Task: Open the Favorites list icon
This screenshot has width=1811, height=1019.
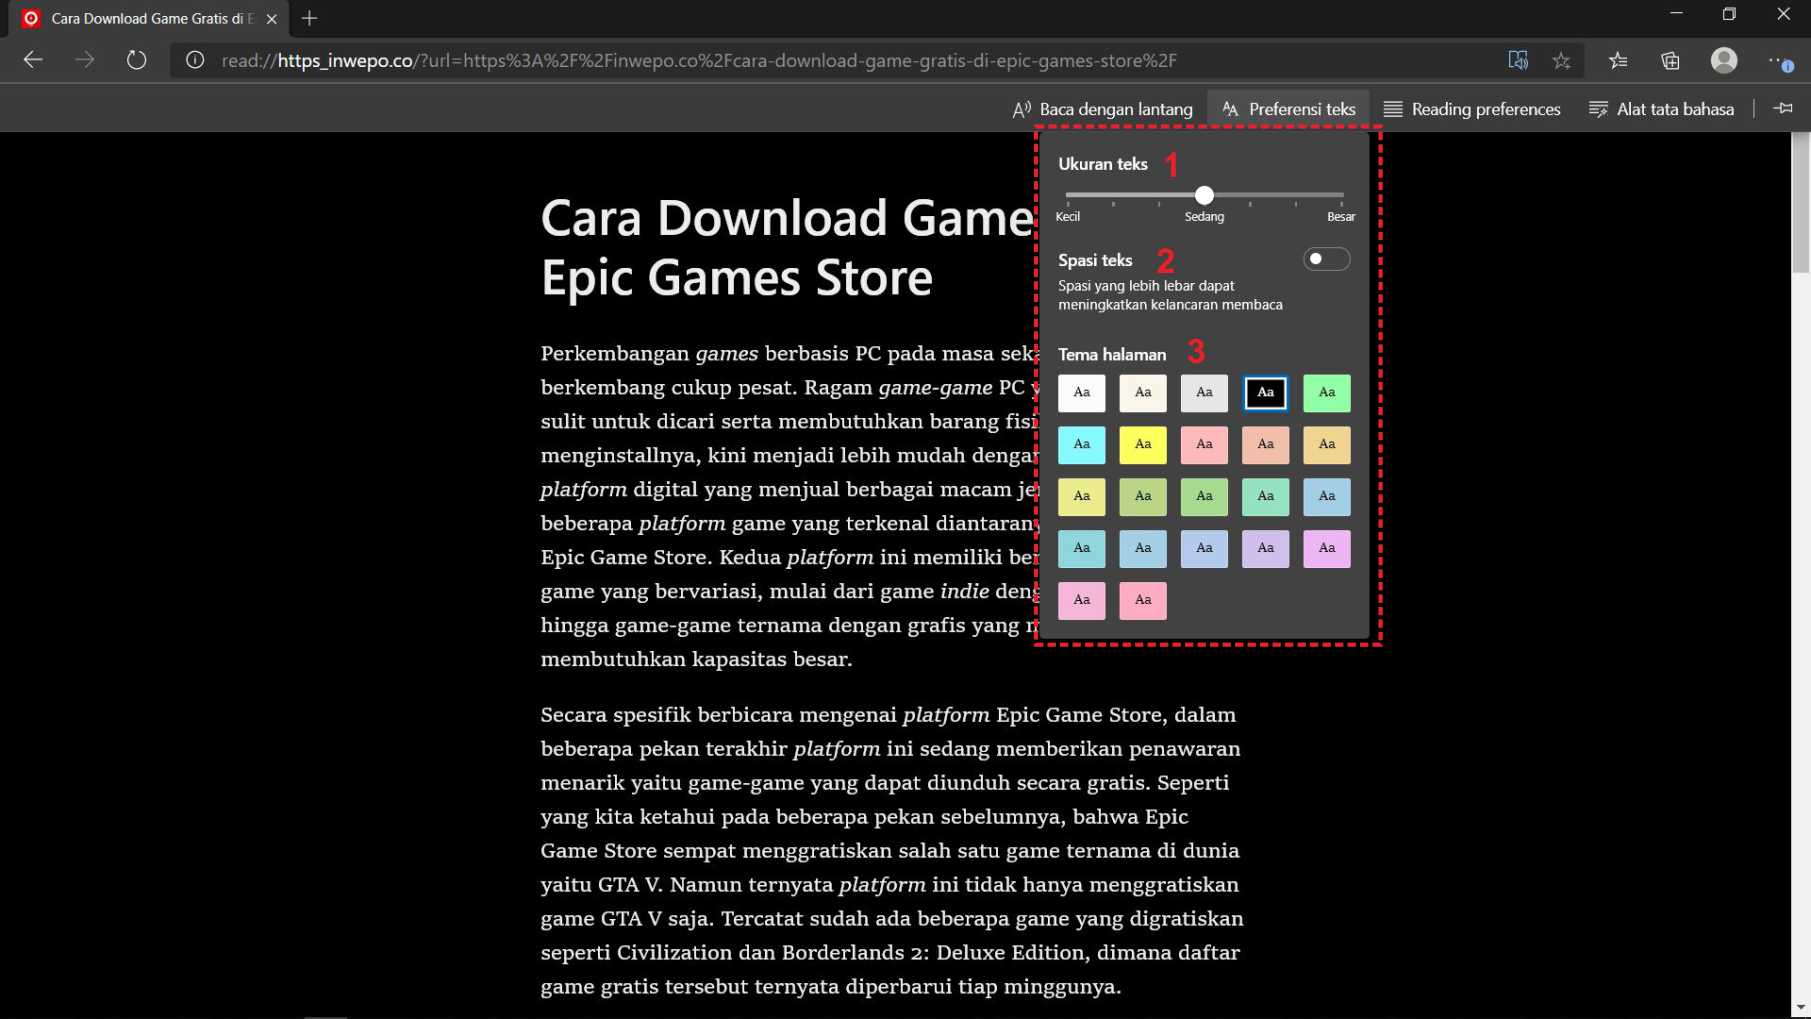Action: point(1618,60)
